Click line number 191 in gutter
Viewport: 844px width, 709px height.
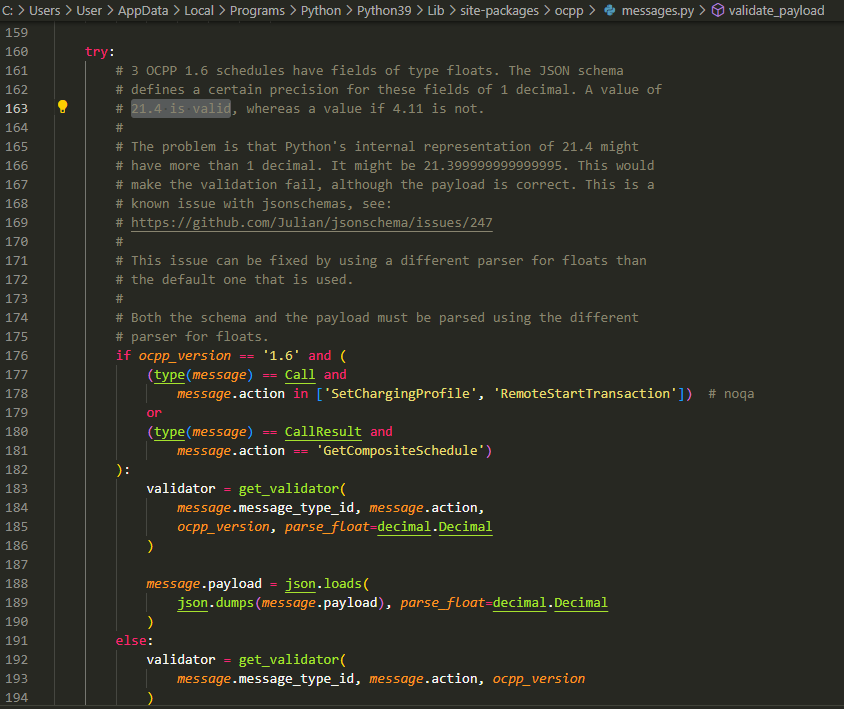[16, 640]
